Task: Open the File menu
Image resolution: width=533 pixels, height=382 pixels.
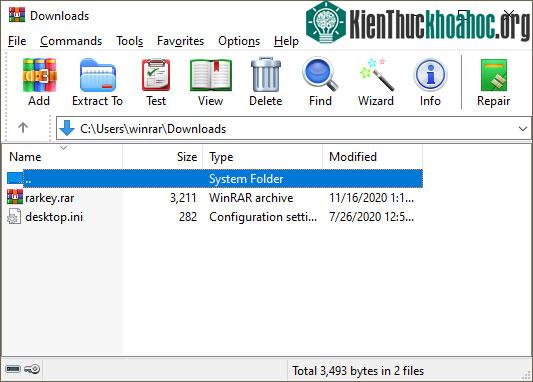Action: click(x=17, y=41)
